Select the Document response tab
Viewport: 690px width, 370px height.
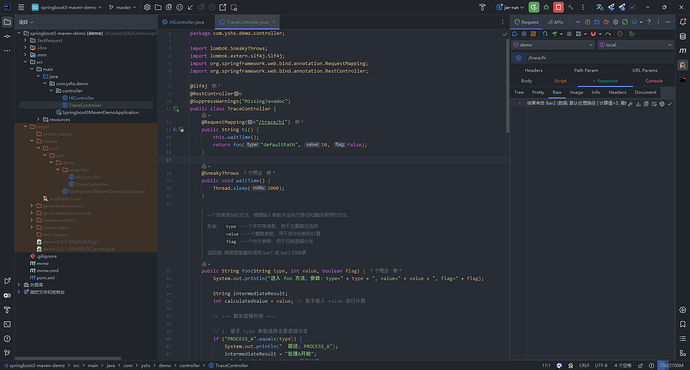pyautogui.click(x=645, y=92)
